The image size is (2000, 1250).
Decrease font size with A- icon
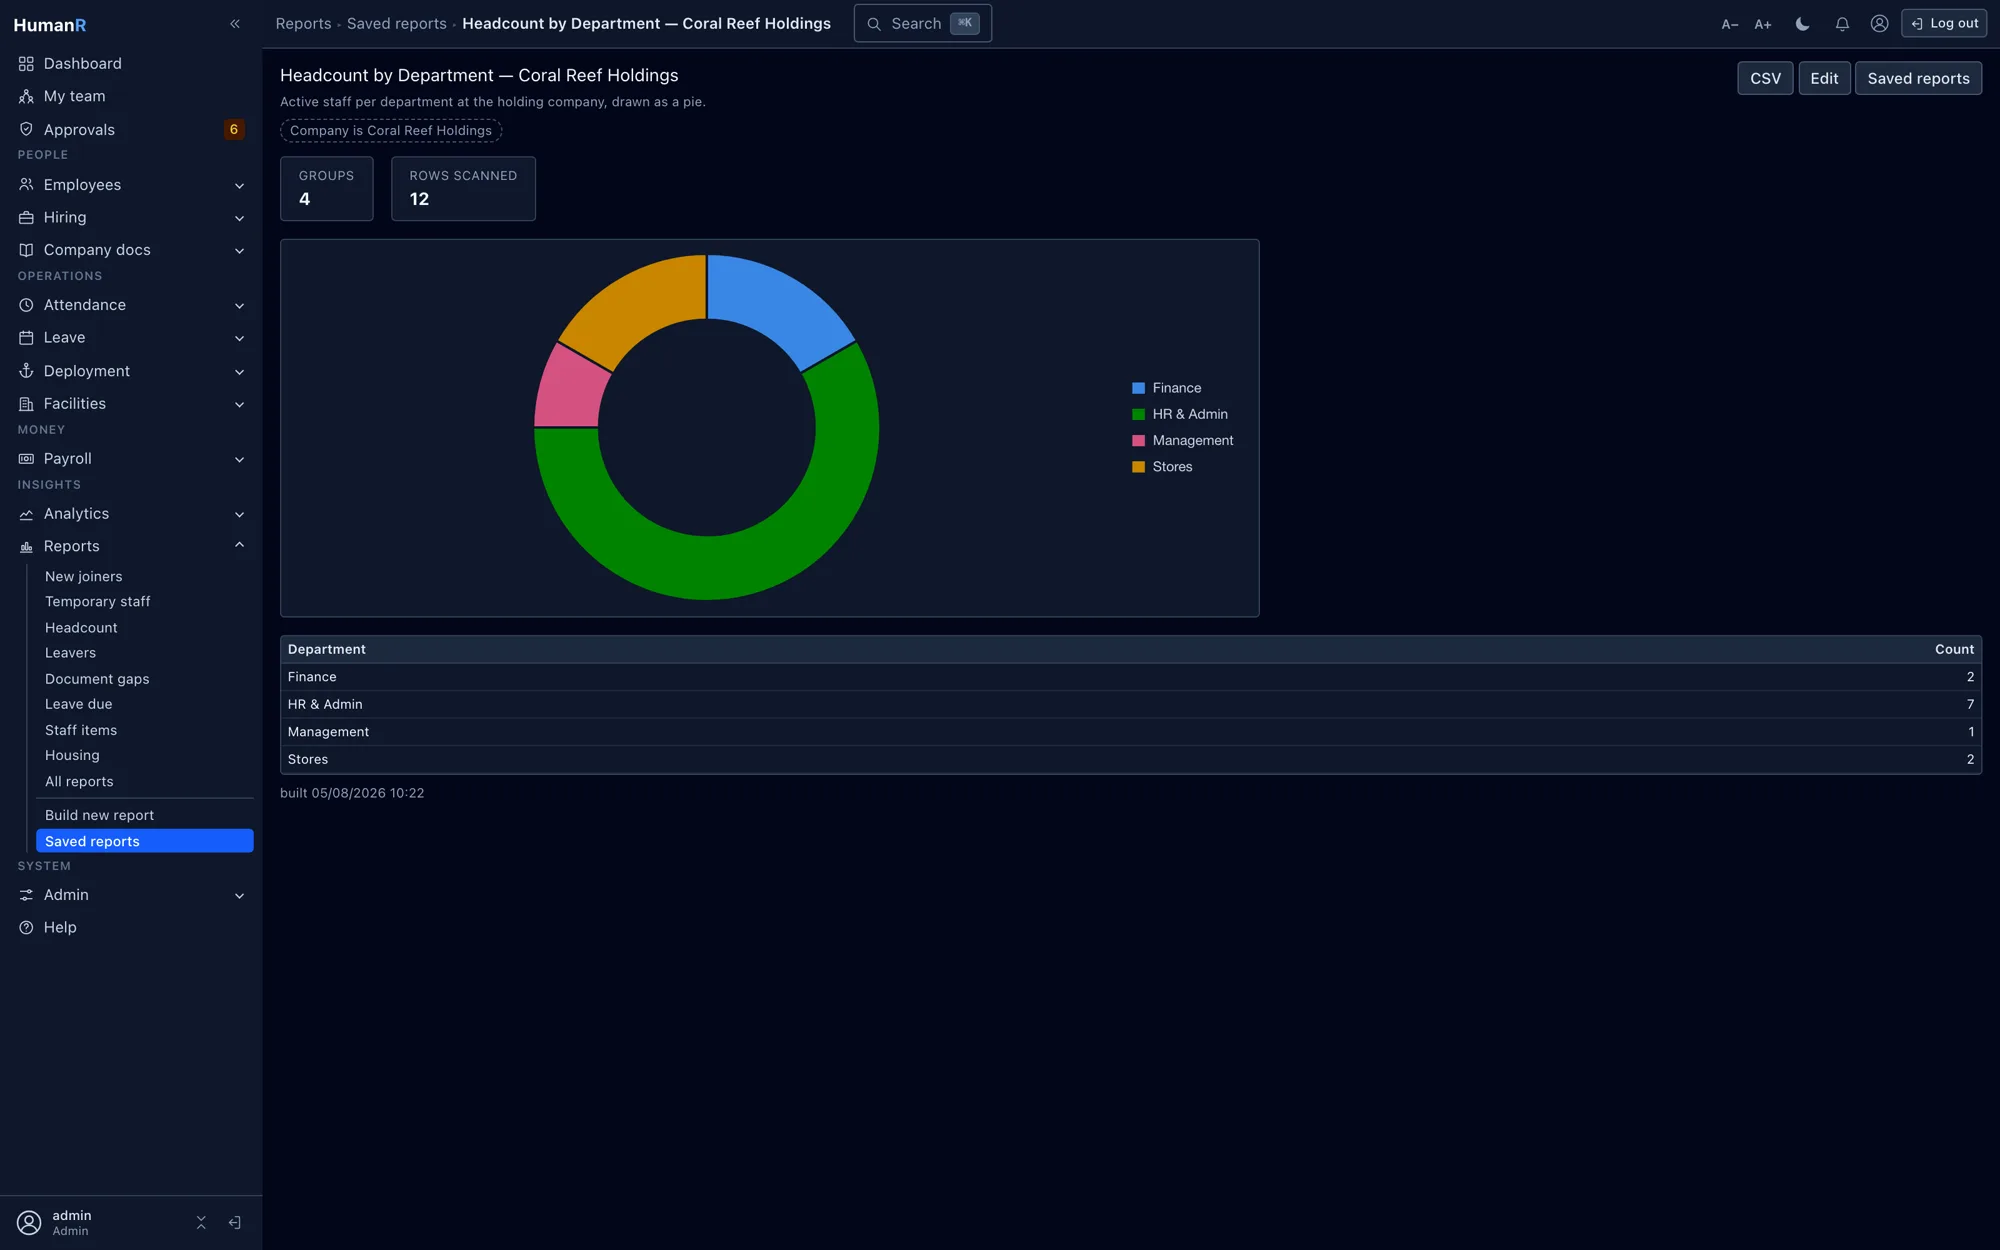click(1730, 24)
